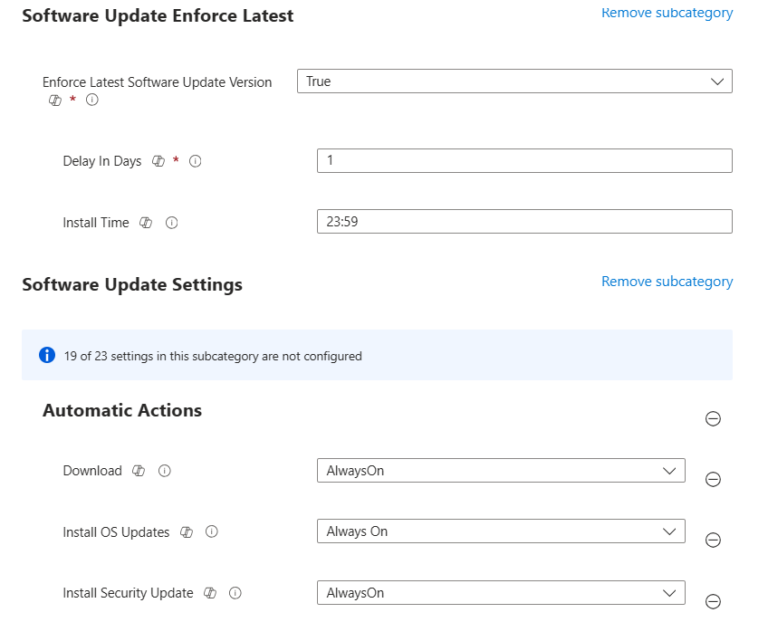768x622 pixels.
Task: Open Enforce Latest Software Update Version dropdown
Action: click(x=515, y=81)
